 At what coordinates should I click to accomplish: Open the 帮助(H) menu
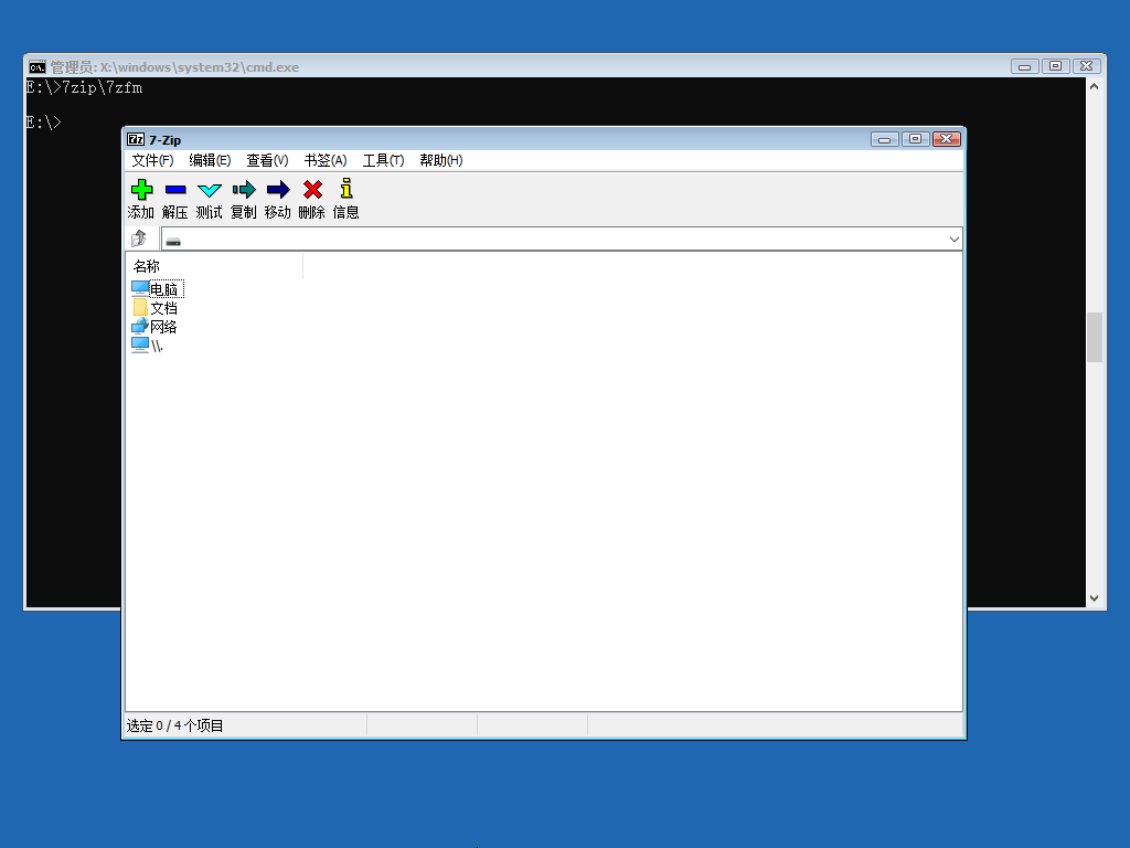pyautogui.click(x=441, y=161)
